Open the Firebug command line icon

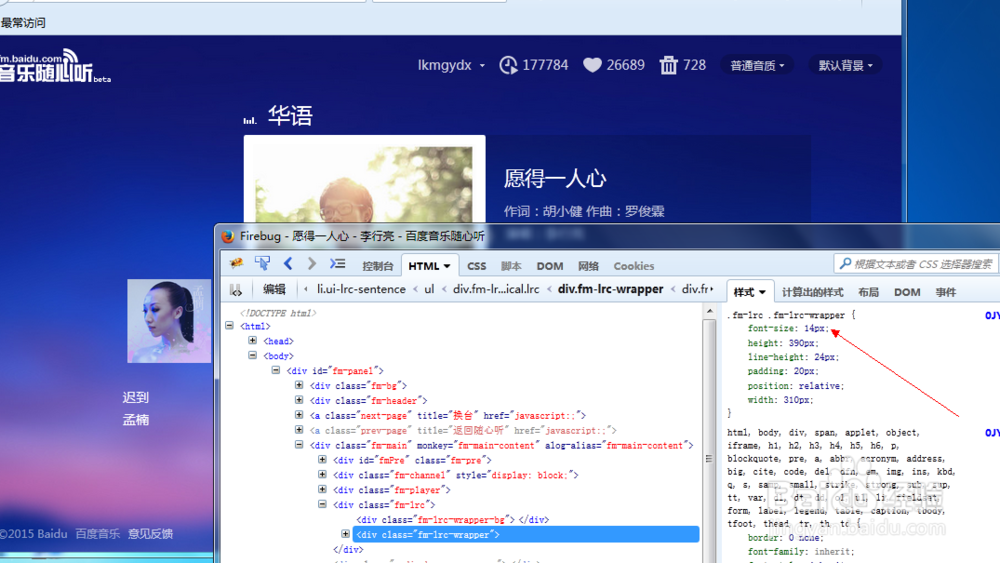[x=337, y=263]
